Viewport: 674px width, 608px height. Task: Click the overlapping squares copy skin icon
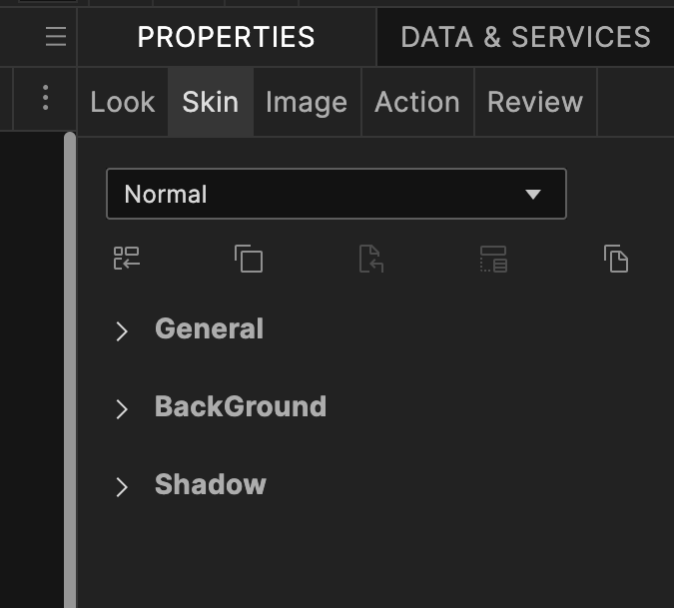click(x=249, y=259)
